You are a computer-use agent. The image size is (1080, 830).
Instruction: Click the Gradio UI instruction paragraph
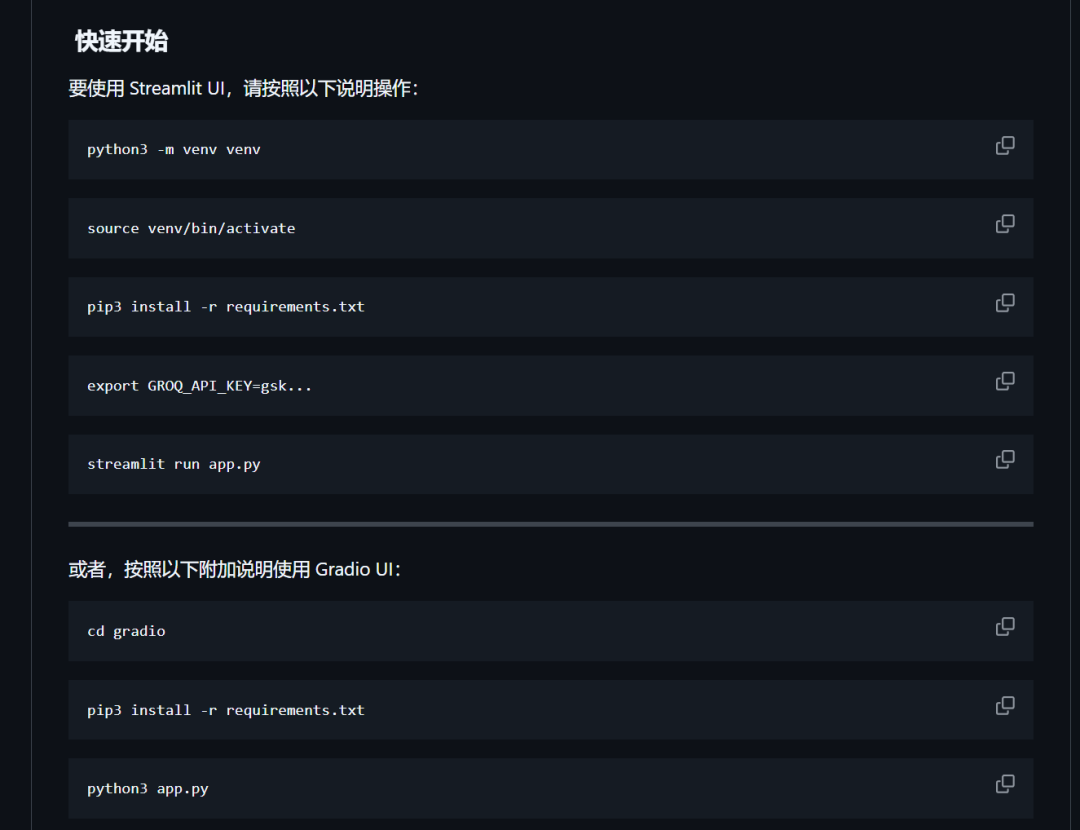pos(234,569)
